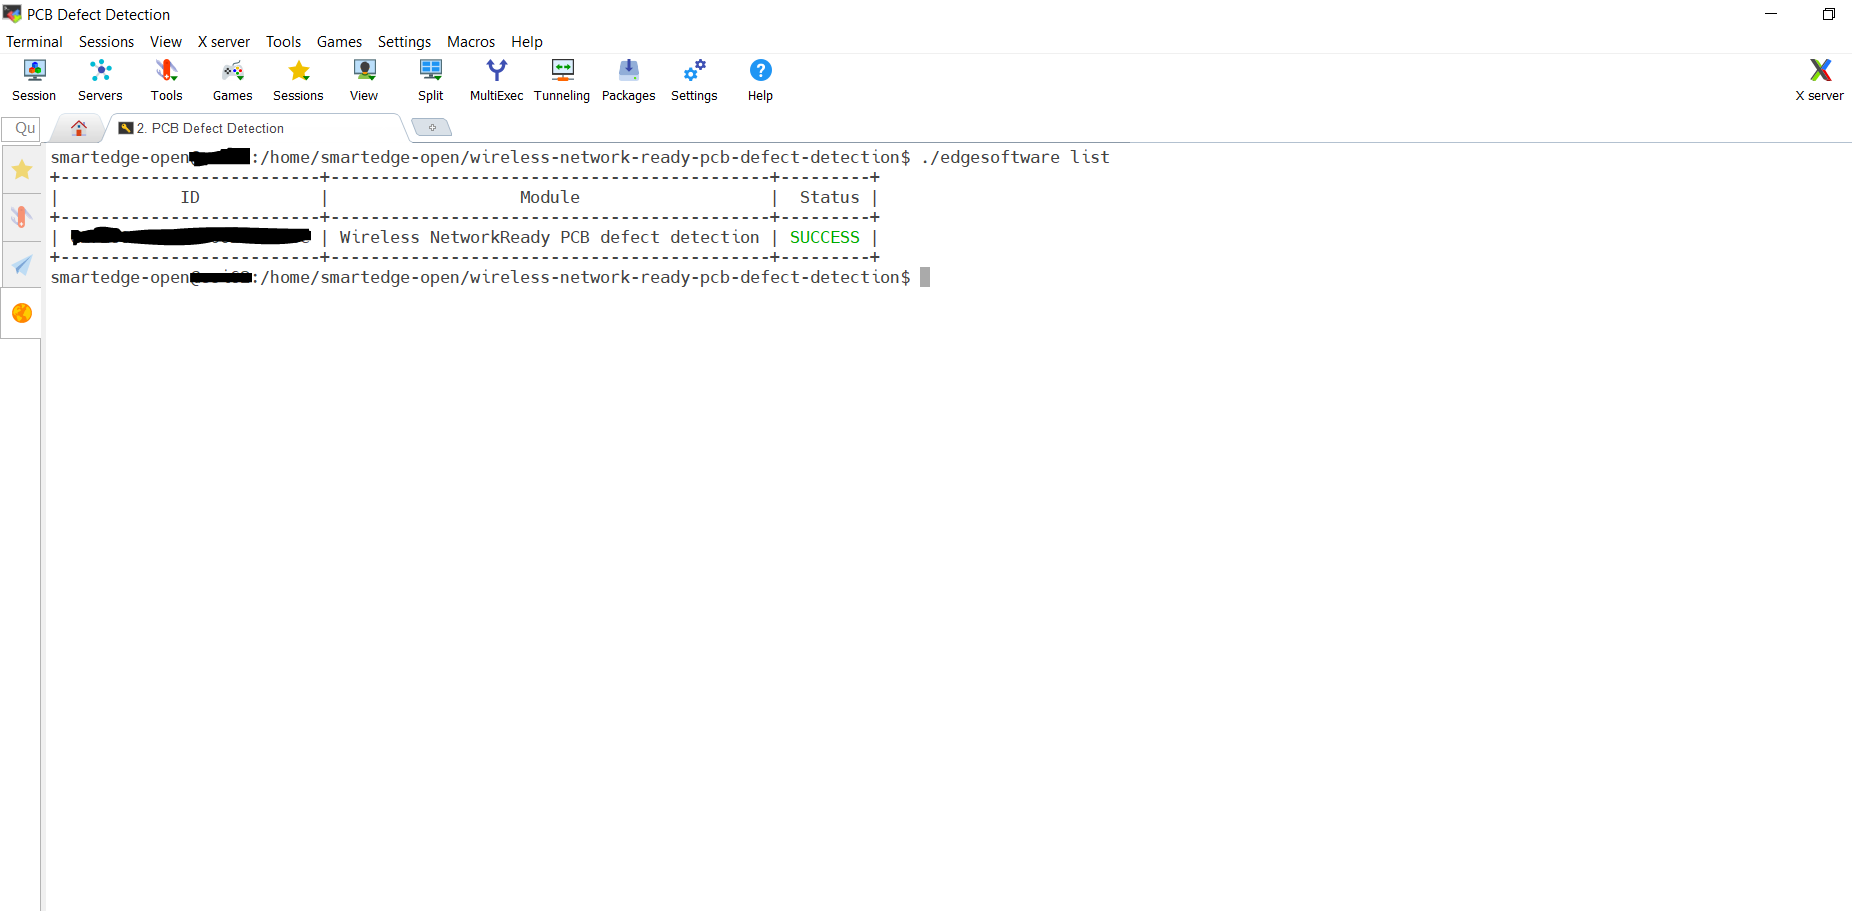Click the Status column header
The image size is (1852, 911).
(829, 197)
